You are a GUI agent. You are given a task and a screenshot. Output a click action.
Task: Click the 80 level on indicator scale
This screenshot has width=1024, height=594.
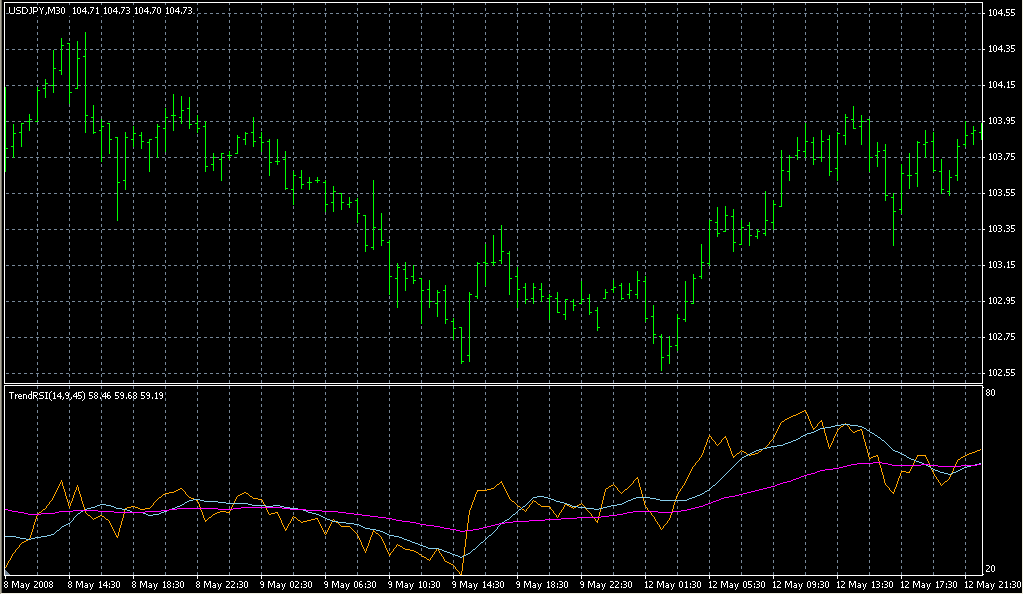click(x=992, y=394)
